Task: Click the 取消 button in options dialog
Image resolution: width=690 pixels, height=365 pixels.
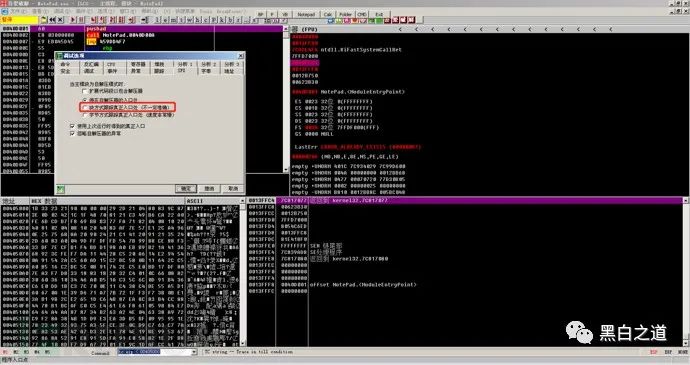Action: pos(233,188)
